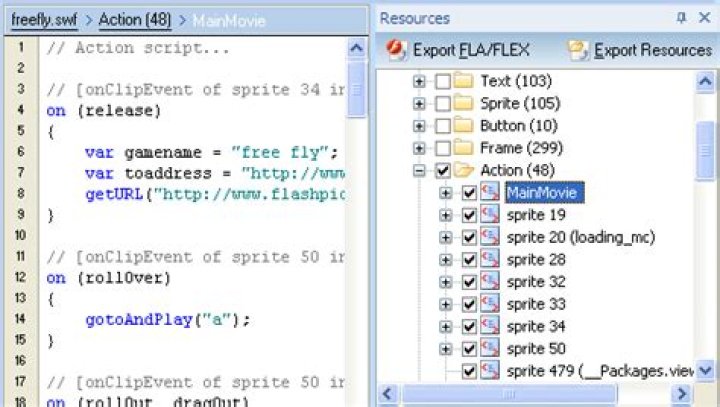
Task: Expand the sprite 33 tree node
Action: tap(445, 304)
